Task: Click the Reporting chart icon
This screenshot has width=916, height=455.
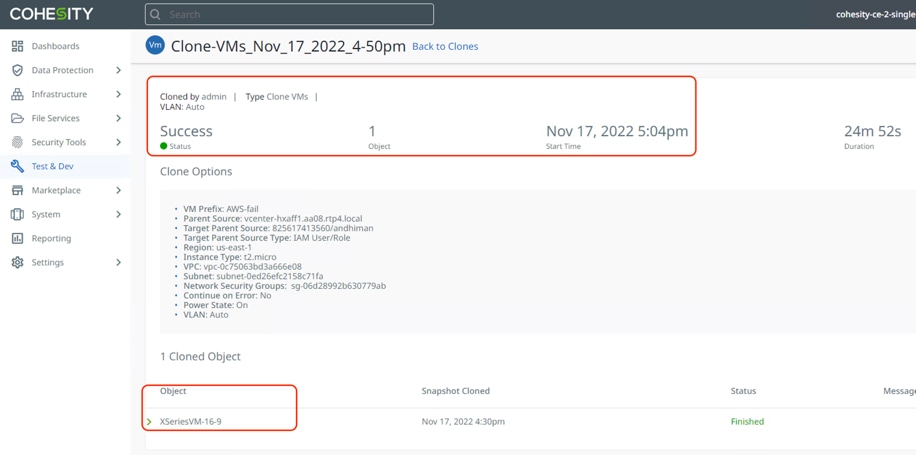Action: pyautogui.click(x=18, y=238)
